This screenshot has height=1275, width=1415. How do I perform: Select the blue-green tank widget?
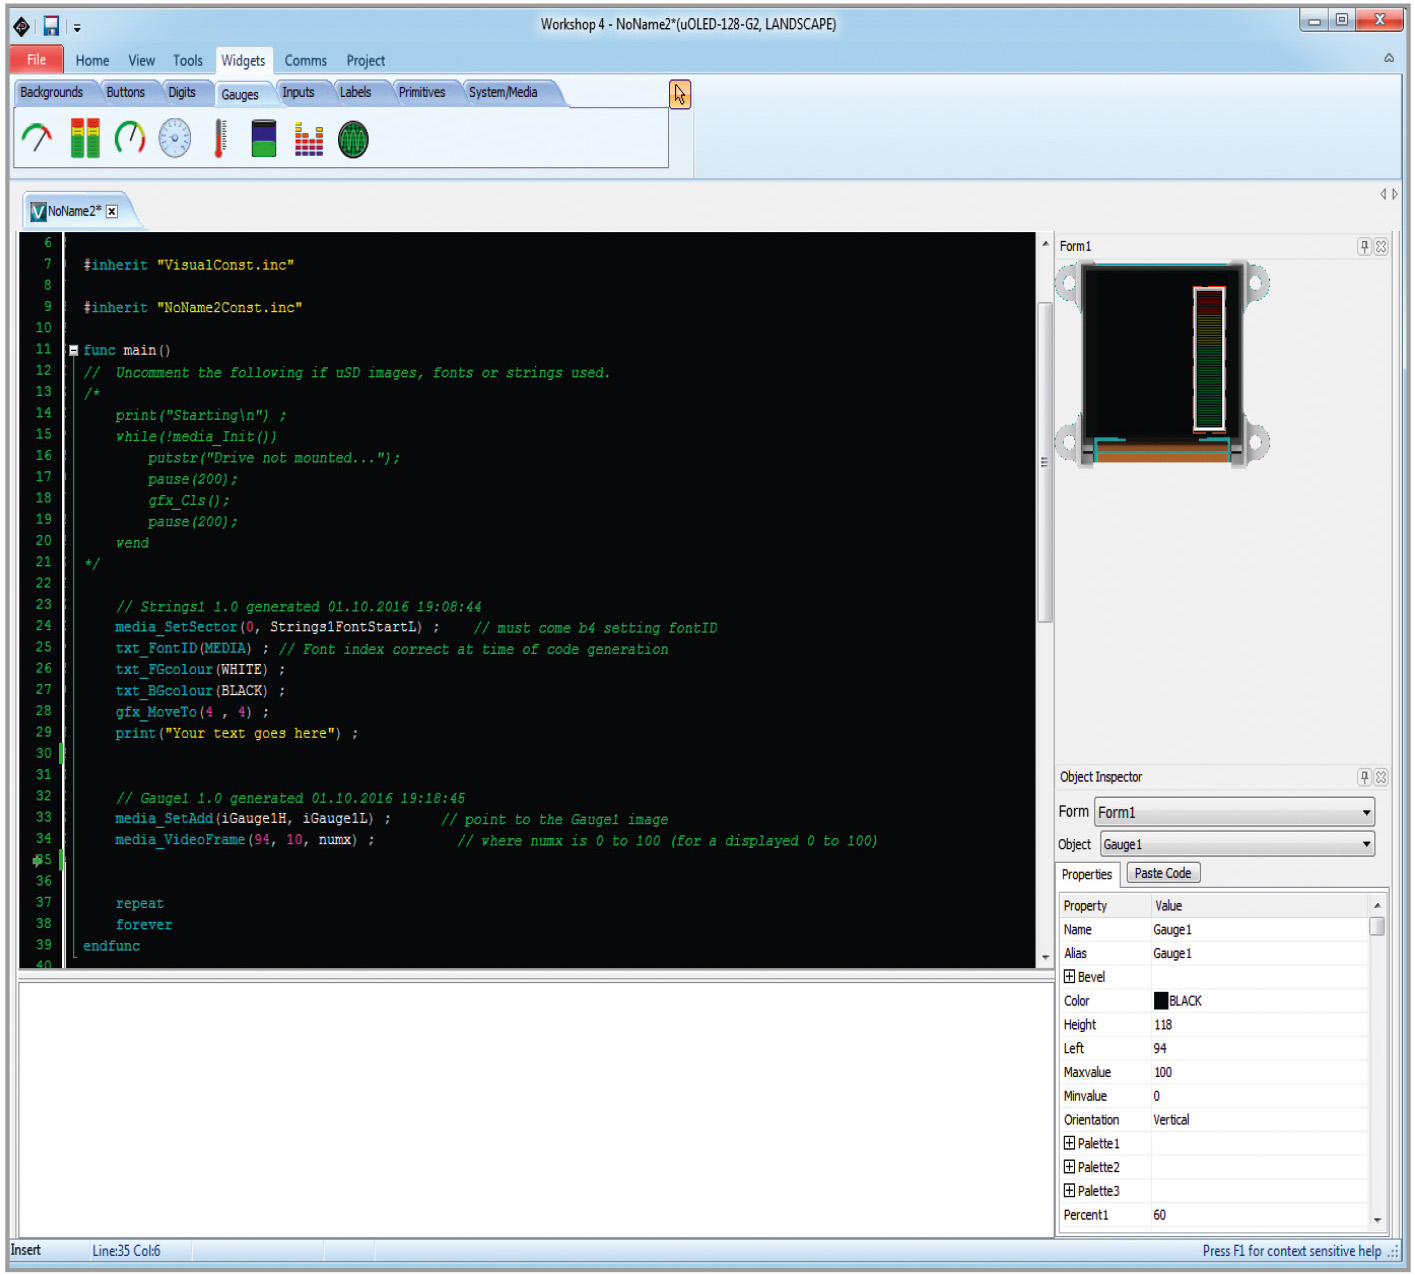coord(264,139)
